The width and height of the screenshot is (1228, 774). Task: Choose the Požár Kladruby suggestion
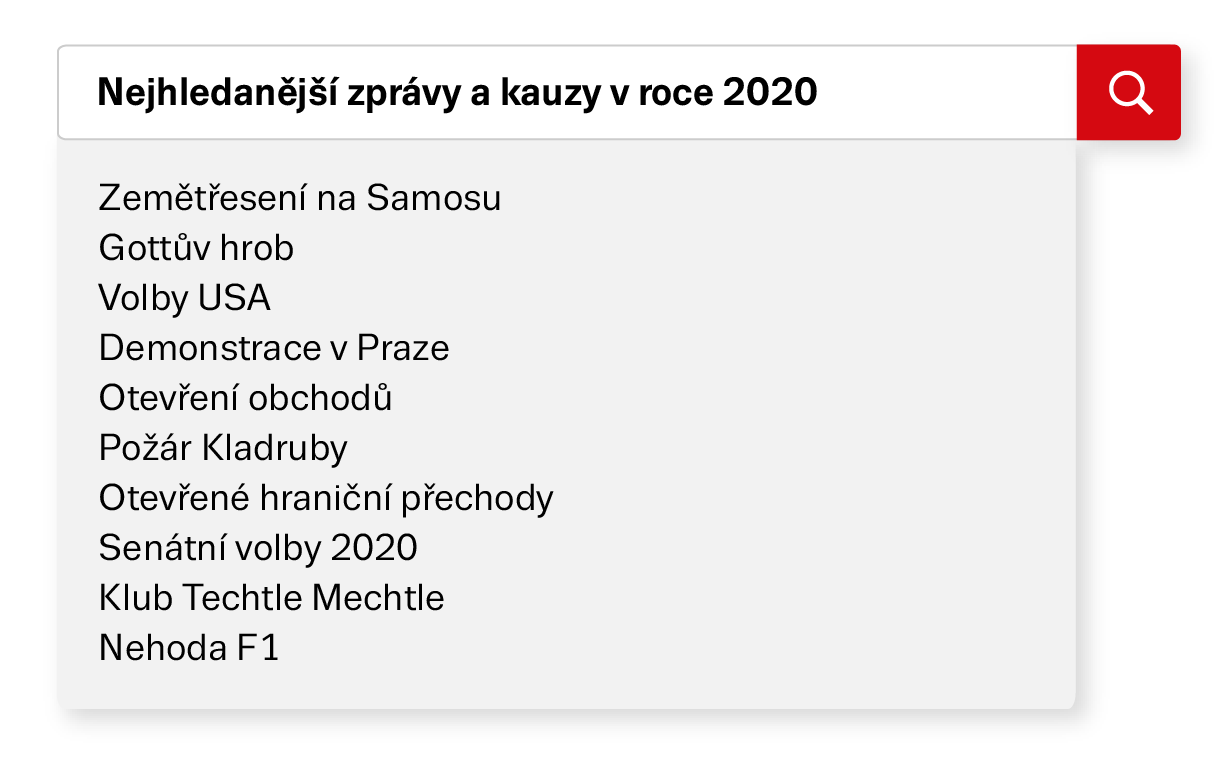[x=223, y=448]
